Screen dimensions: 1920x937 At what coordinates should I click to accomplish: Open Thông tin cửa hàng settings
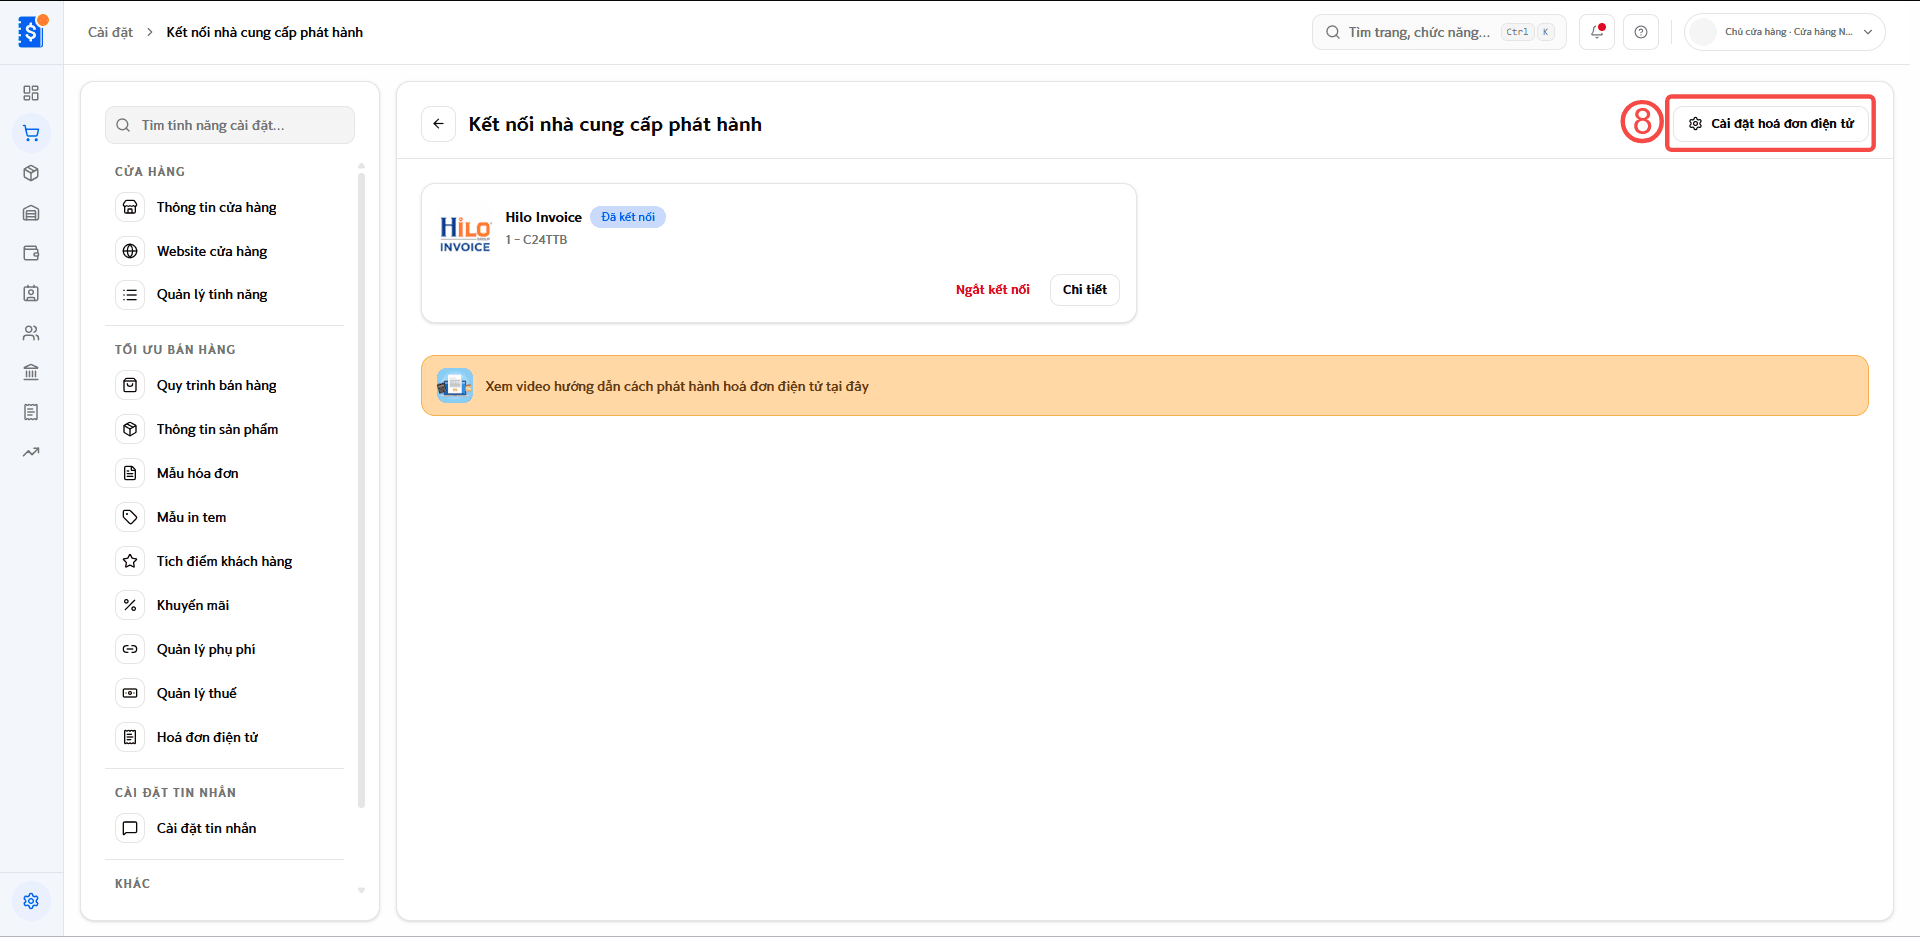click(x=229, y=207)
